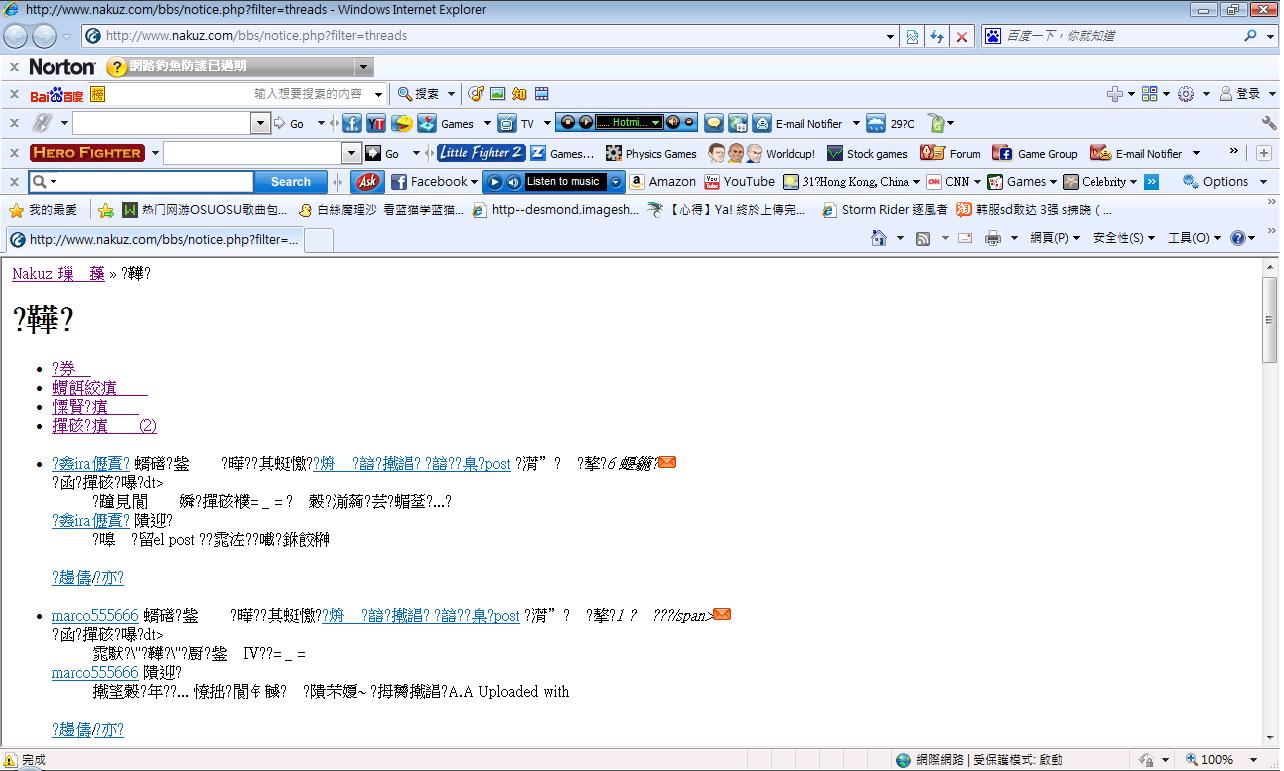The height and width of the screenshot is (771, 1284).
Task: Open the 安全性(S) safety menu
Action: pyautogui.click(x=1124, y=238)
